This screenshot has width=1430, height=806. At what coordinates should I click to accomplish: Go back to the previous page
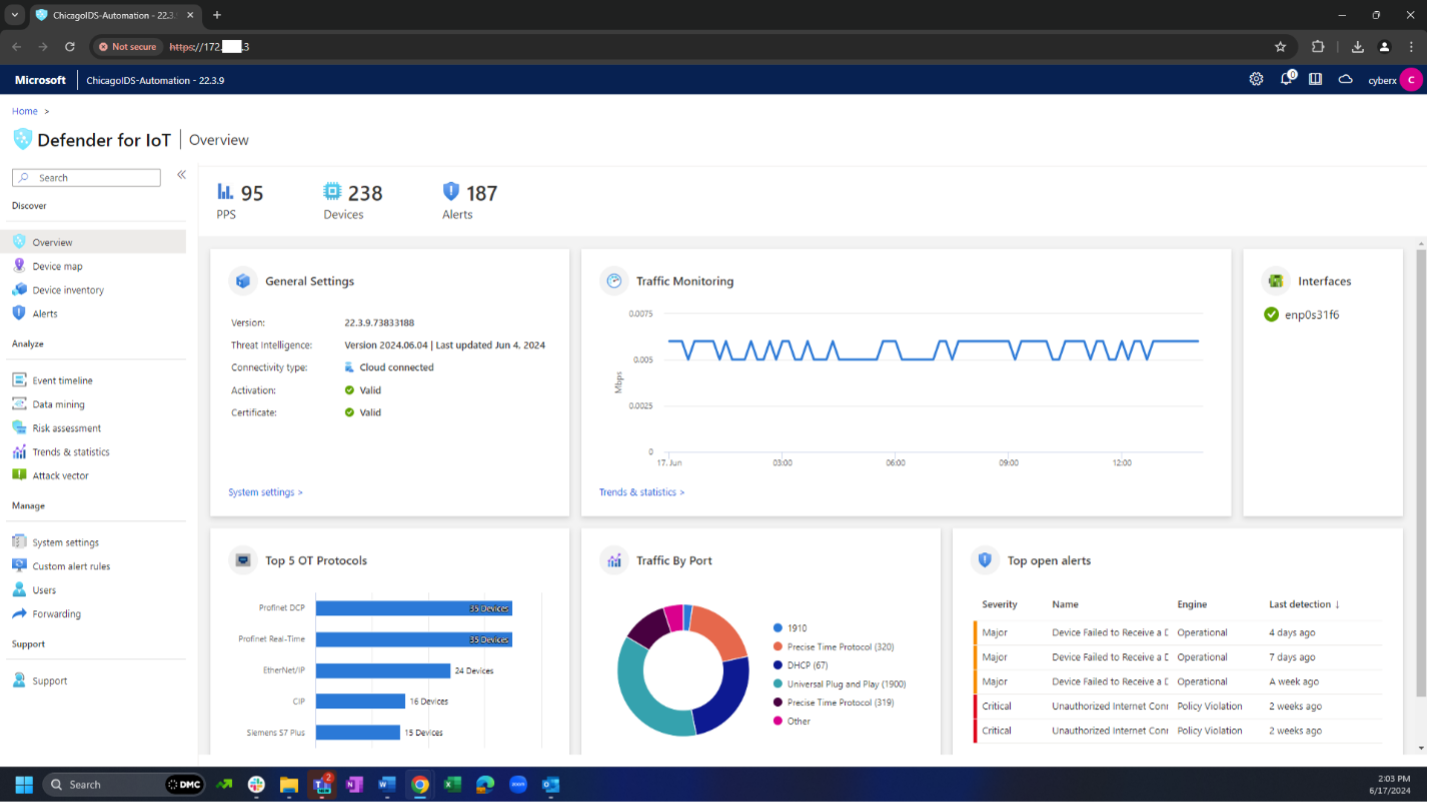pos(16,47)
